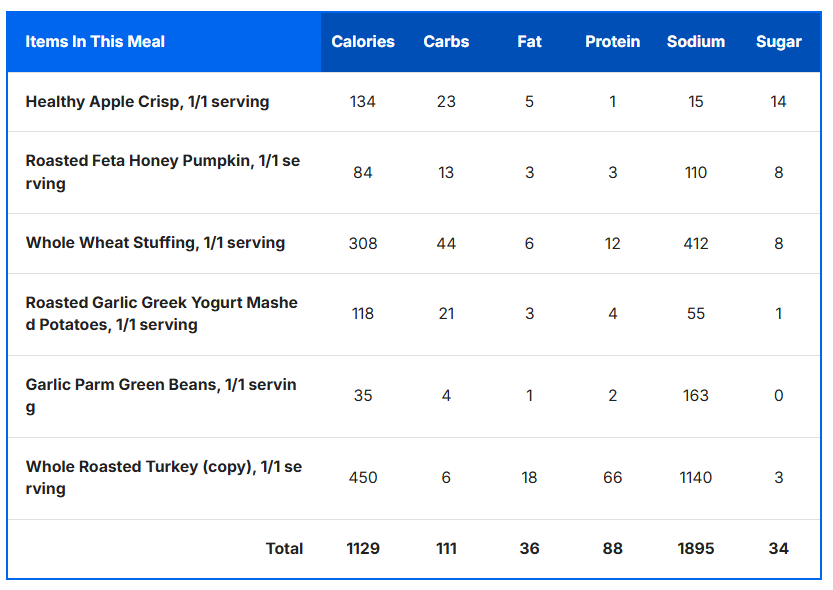833x590 pixels.
Task: Open the Whole Roasted Turkey (copy) item
Action: 164,477
